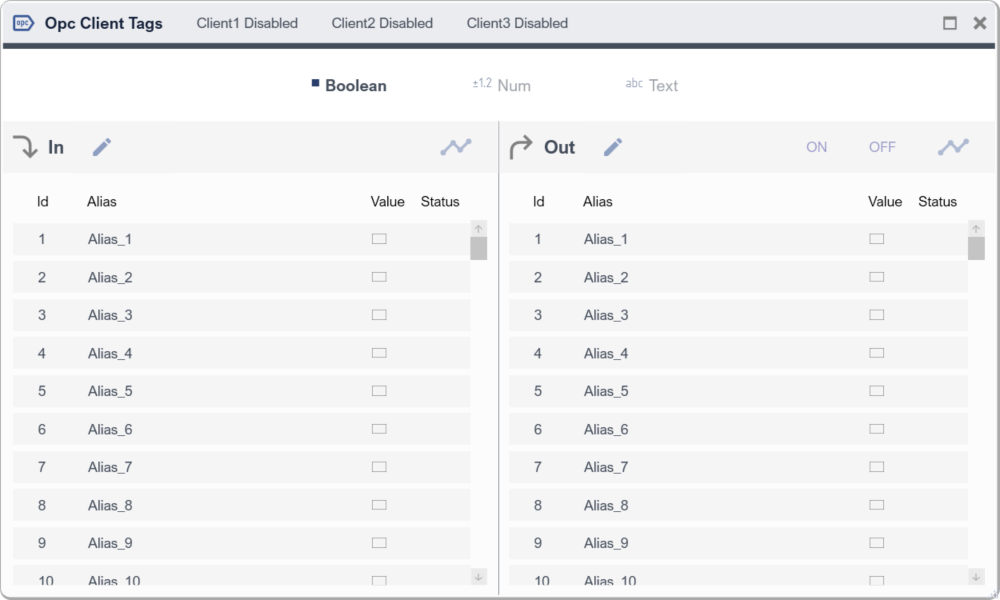Select Alias_5 row in the Out table
This screenshot has width=1000, height=600.
point(606,391)
